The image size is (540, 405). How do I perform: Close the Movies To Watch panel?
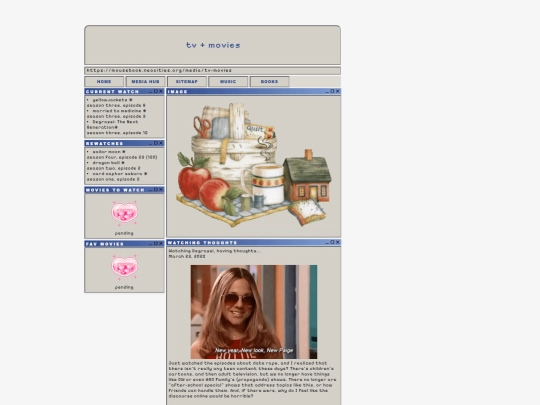click(161, 190)
